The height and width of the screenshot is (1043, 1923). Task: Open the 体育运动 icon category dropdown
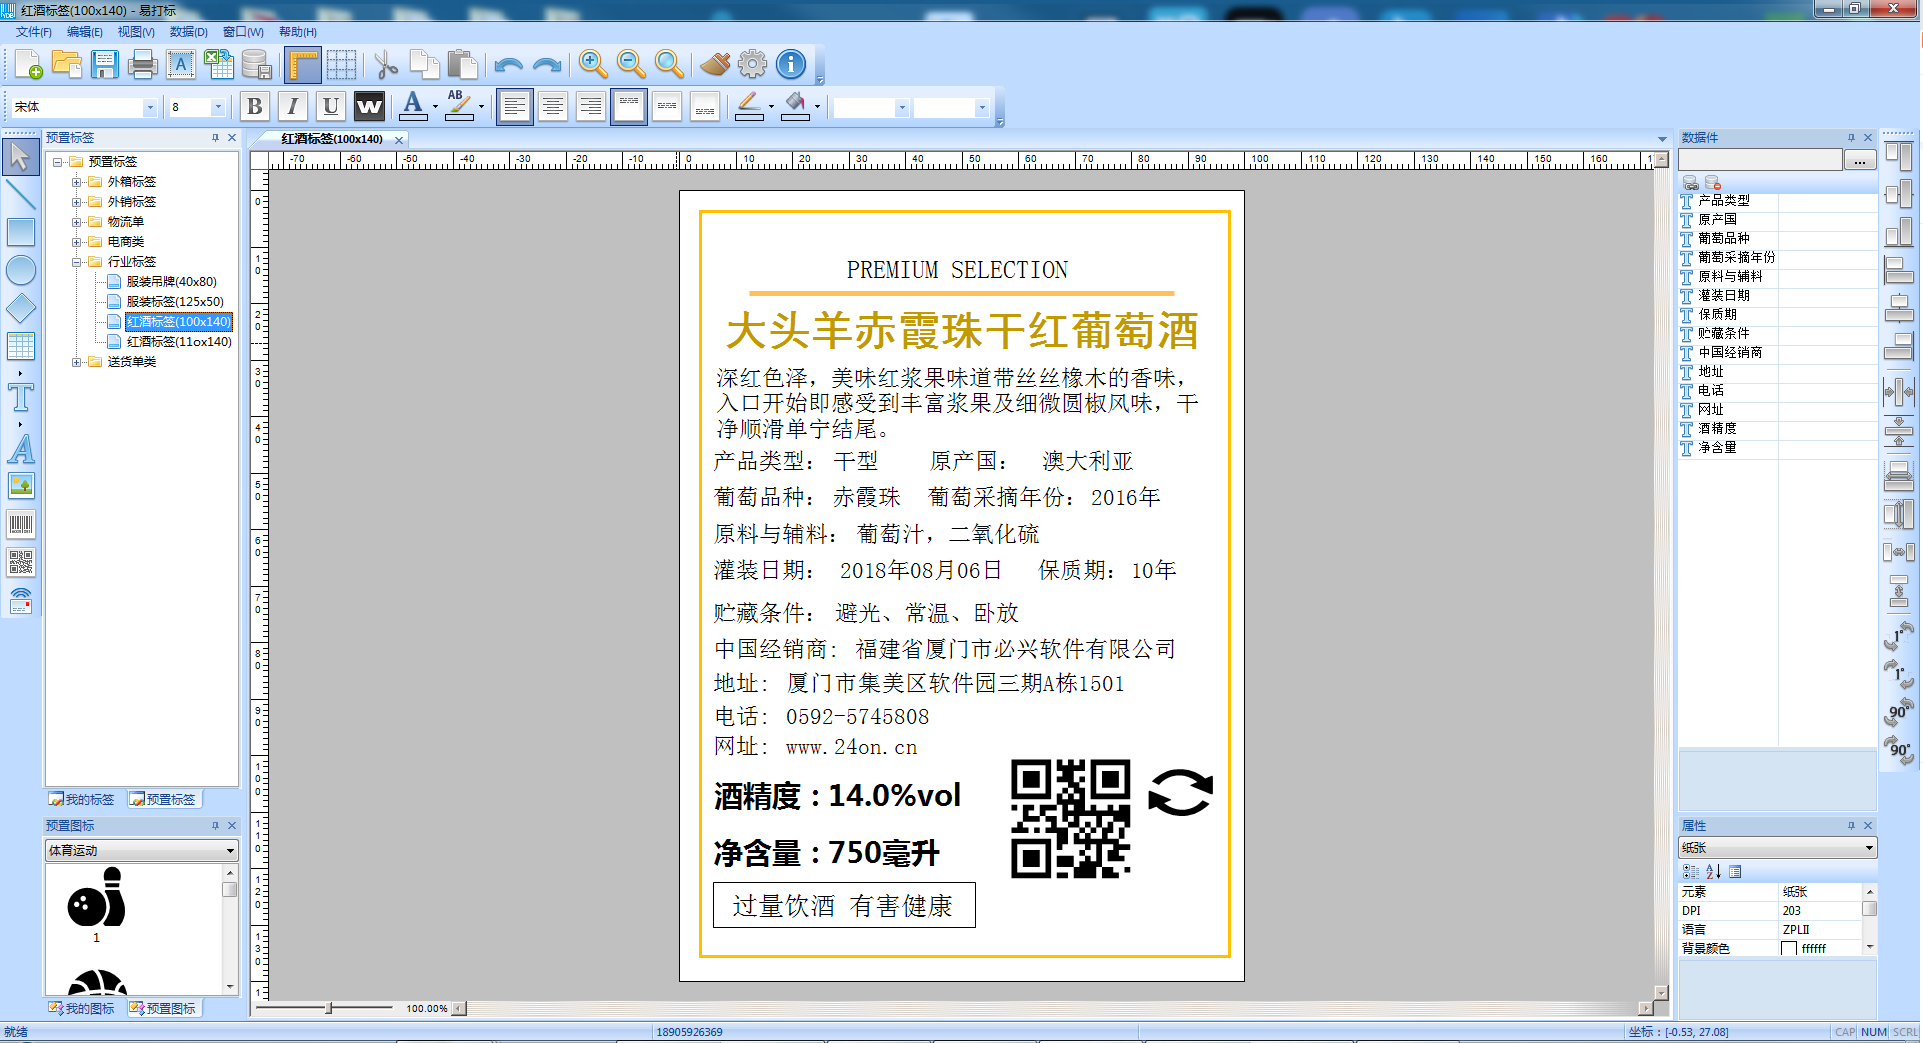pyautogui.click(x=142, y=850)
